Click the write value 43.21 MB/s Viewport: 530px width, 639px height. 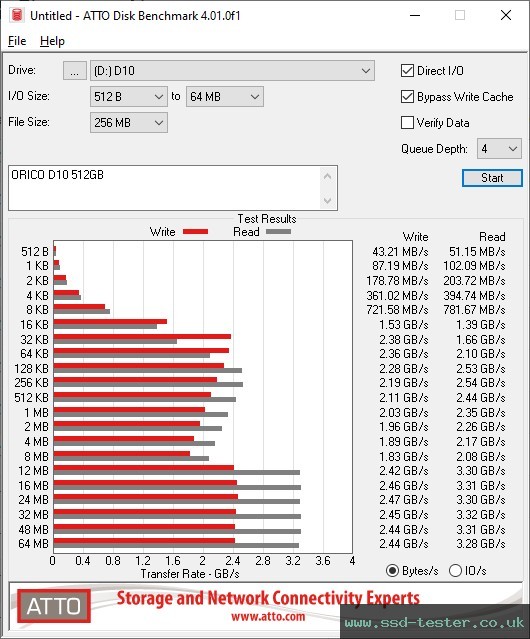400,252
